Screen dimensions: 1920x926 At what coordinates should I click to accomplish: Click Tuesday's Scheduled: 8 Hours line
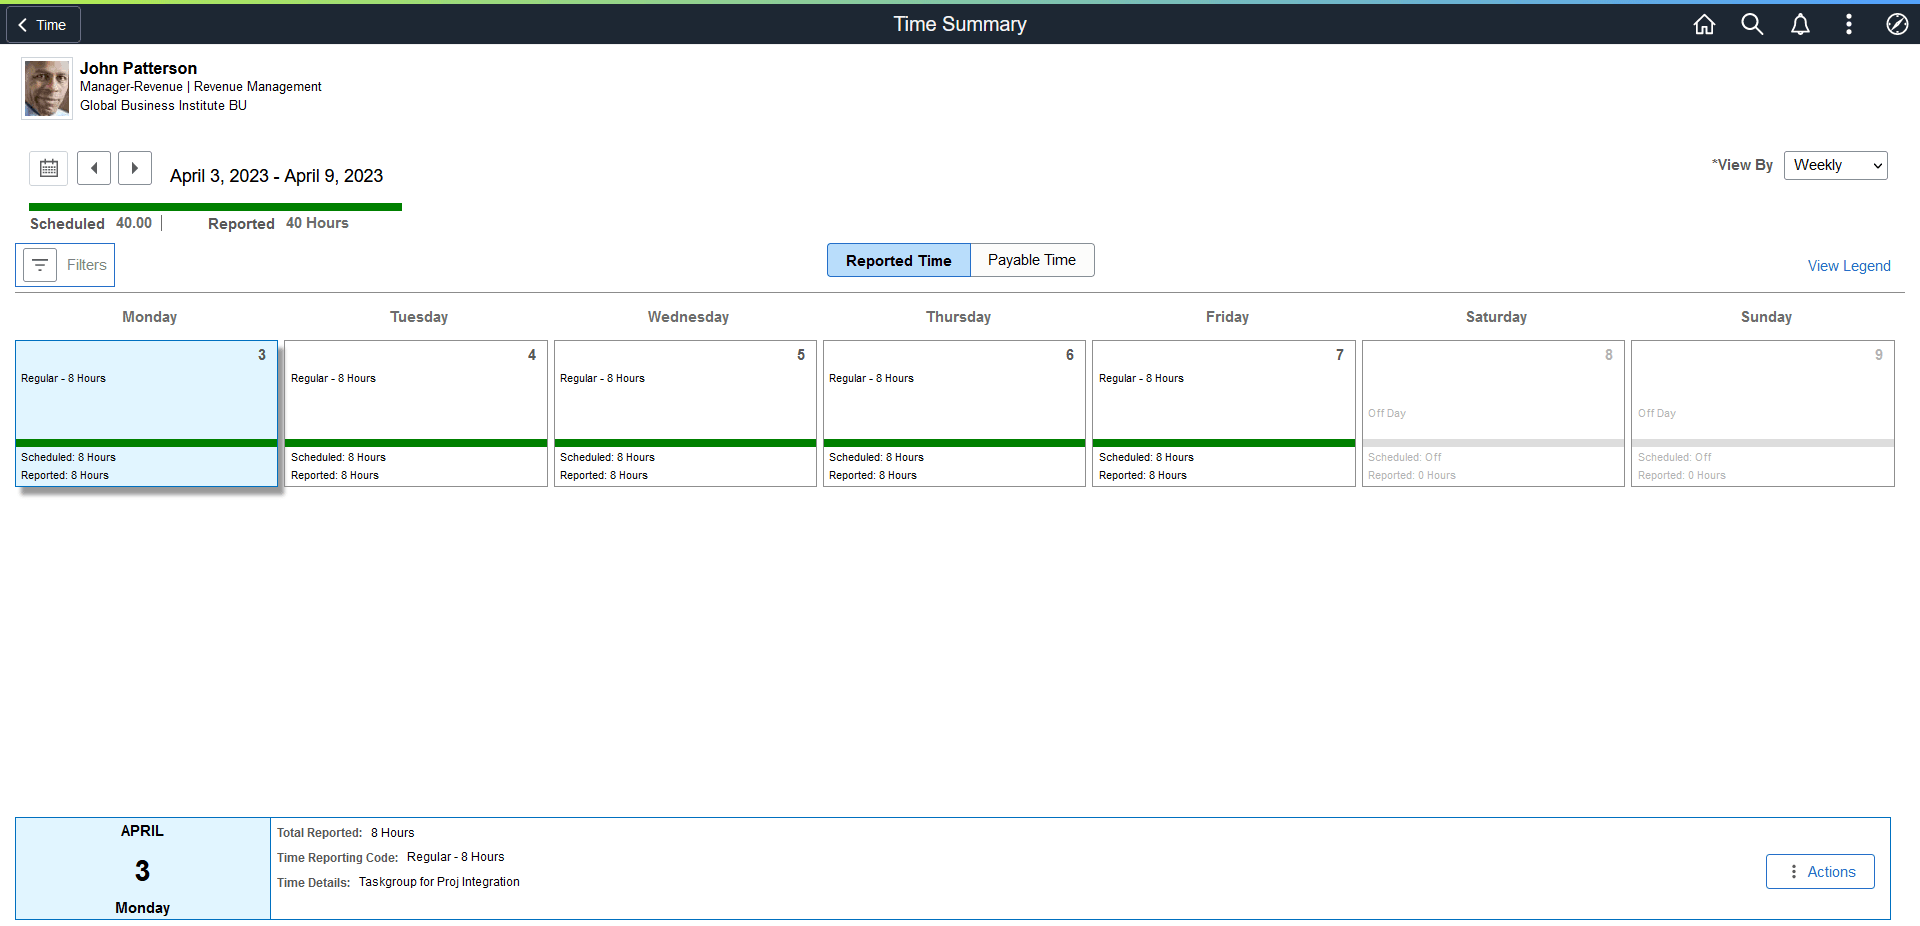[338, 457]
